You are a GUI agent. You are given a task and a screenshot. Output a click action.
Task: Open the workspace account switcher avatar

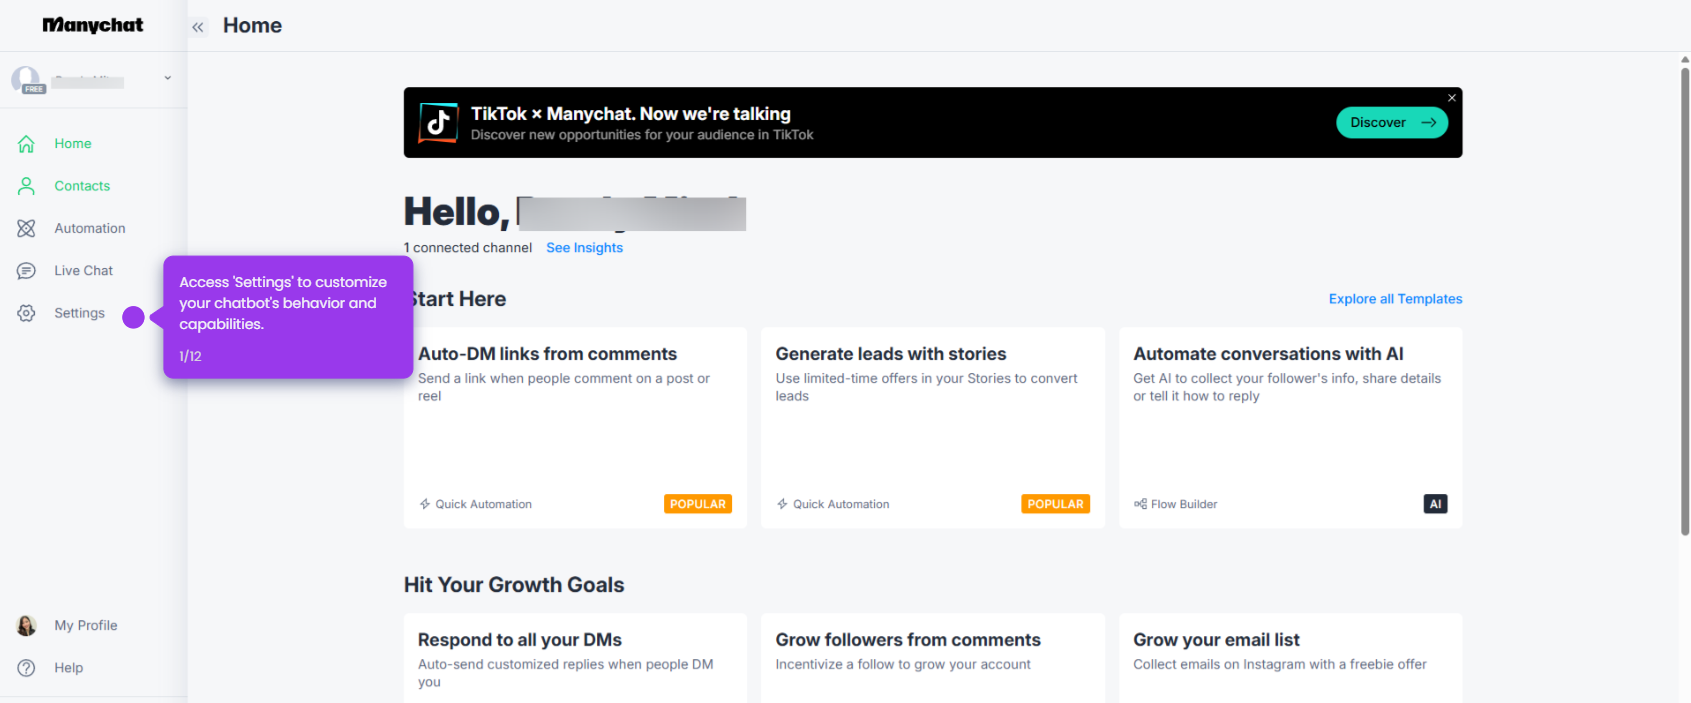27,80
